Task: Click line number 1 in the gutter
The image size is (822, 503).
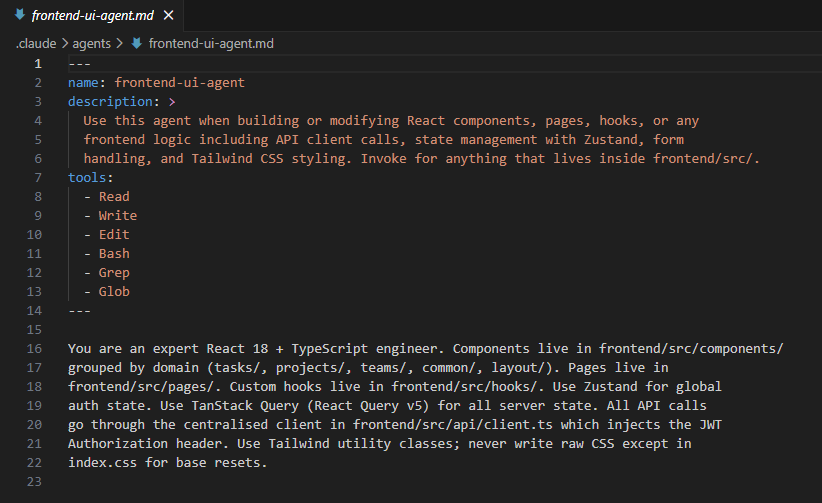Action: [38, 64]
